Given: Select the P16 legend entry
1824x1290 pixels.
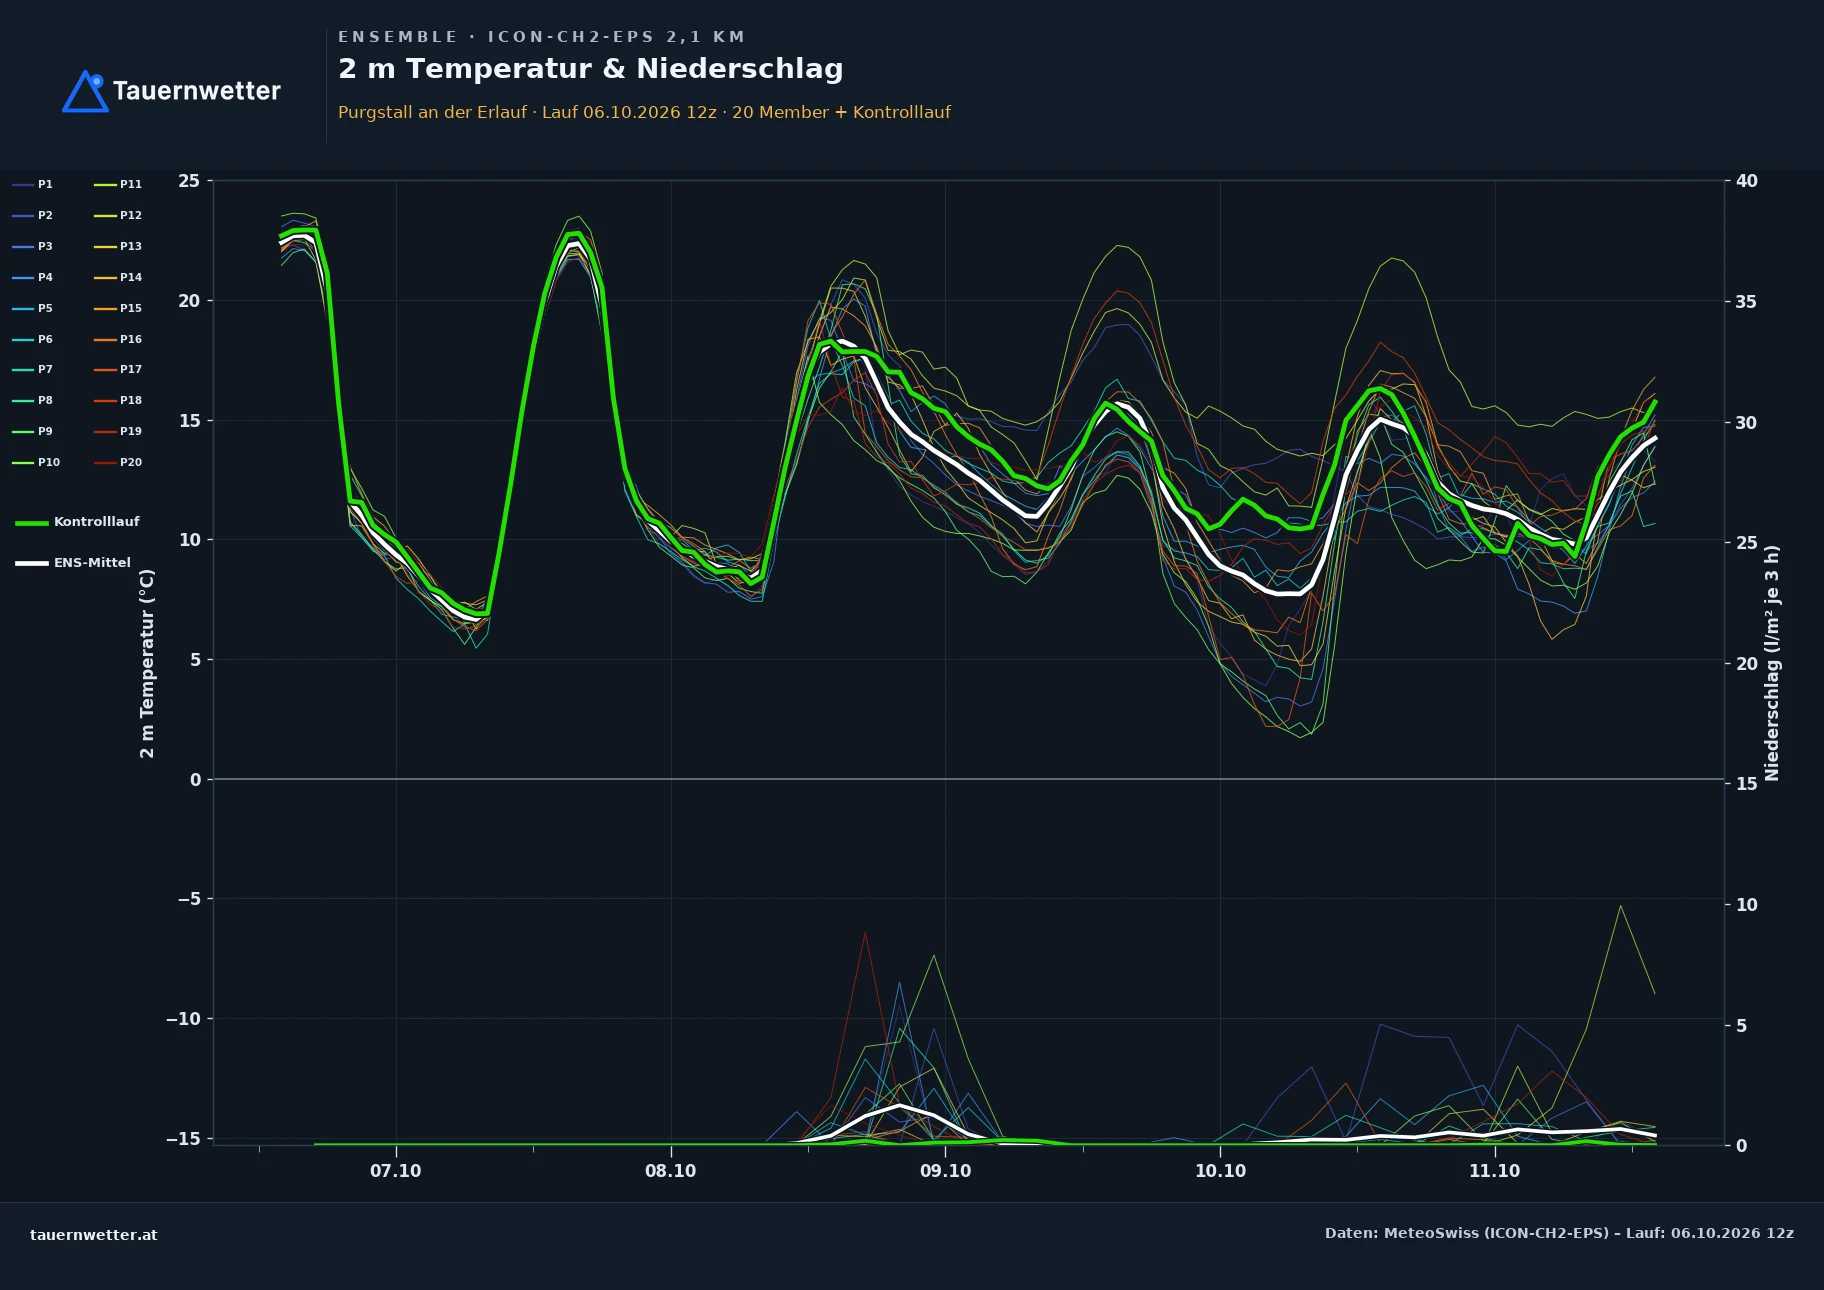Looking at the screenshot, I should (118, 339).
